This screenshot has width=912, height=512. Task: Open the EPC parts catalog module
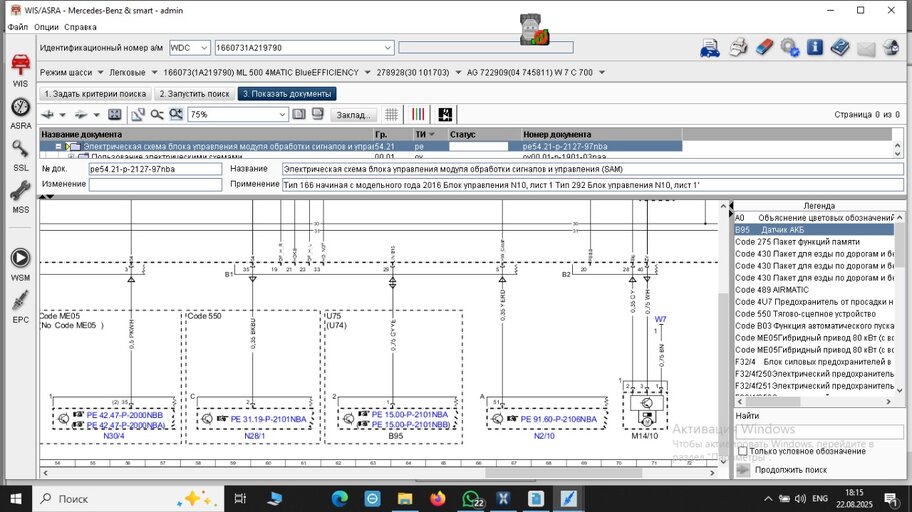[x=20, y=307]
